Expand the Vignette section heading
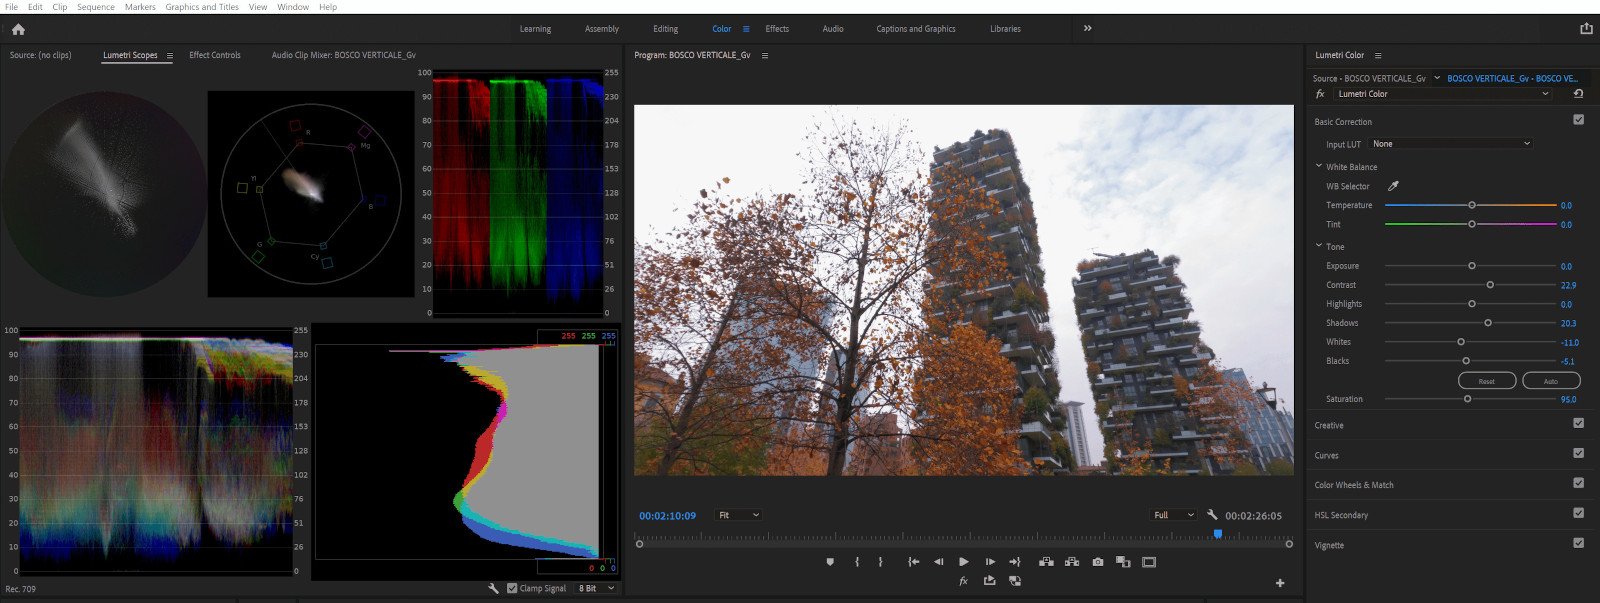 point(1329,546)
